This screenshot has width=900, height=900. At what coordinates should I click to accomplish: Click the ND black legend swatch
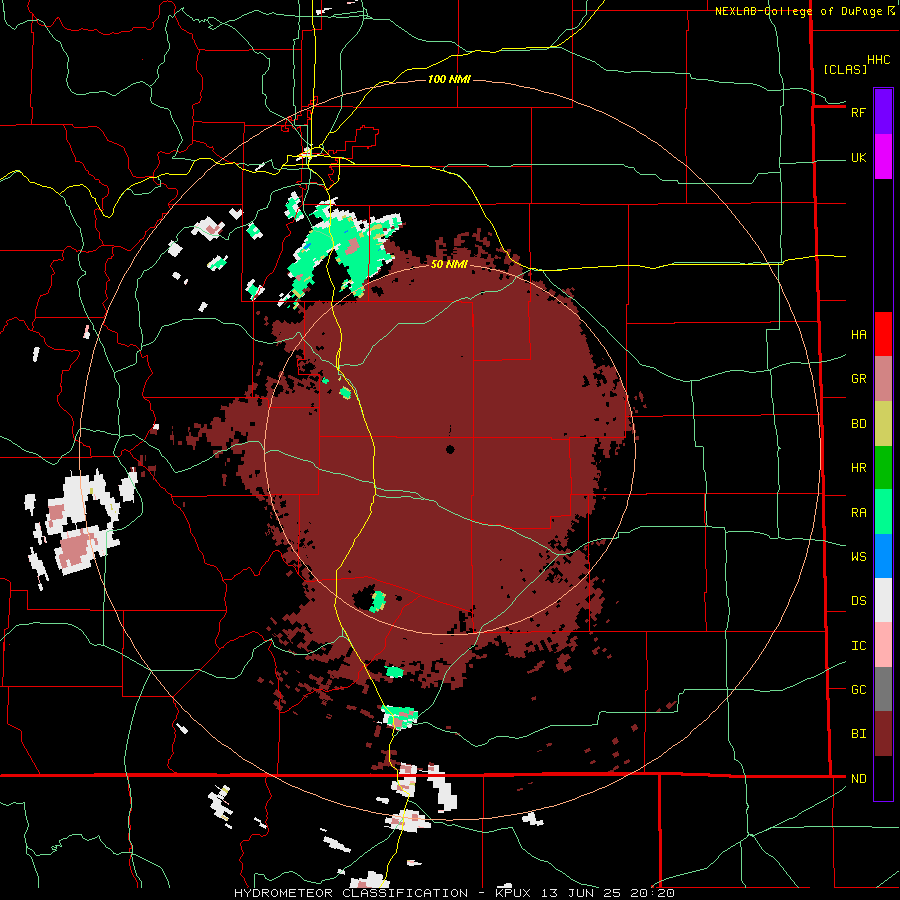point(883,778)
